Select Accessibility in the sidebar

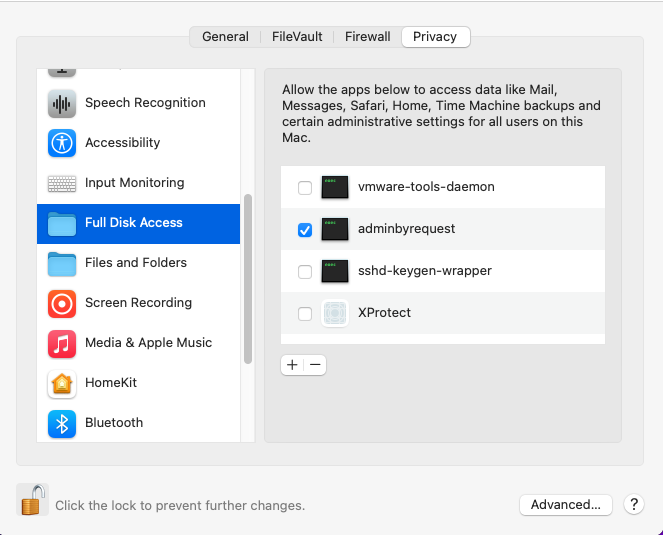(138, 143)
